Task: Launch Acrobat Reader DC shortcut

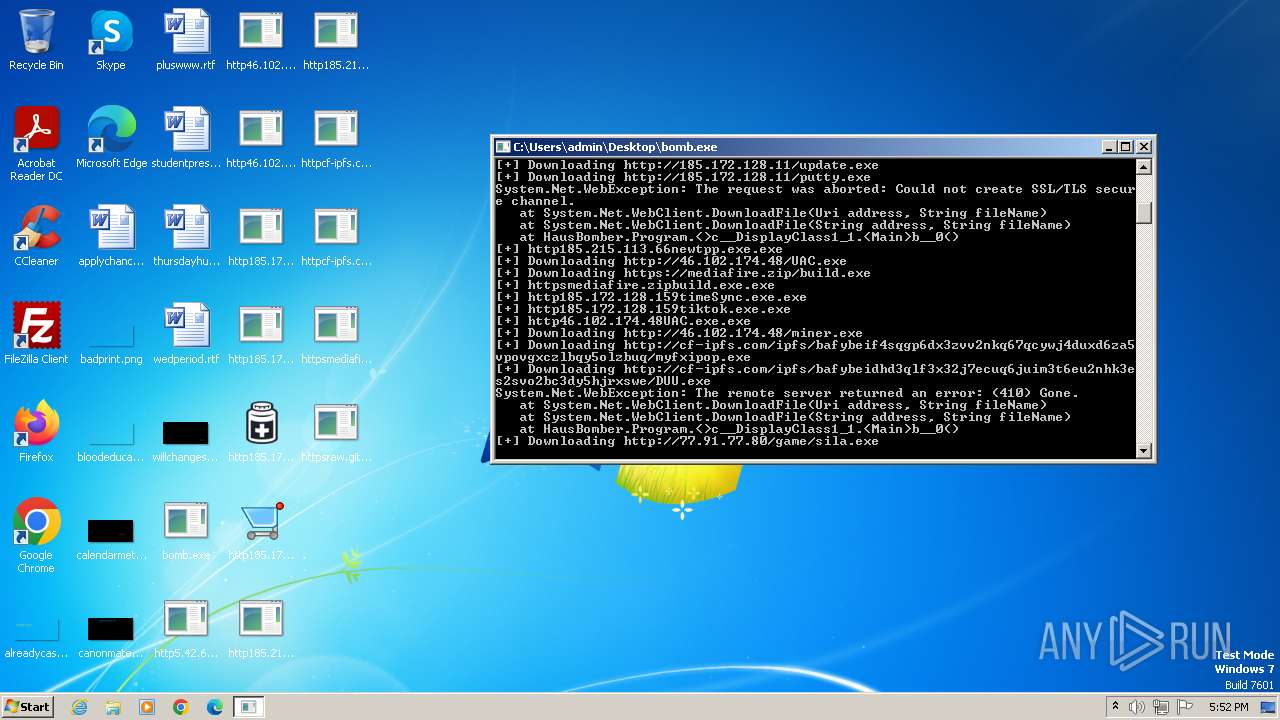Action: pyautogui.click(x=36, y=145)
